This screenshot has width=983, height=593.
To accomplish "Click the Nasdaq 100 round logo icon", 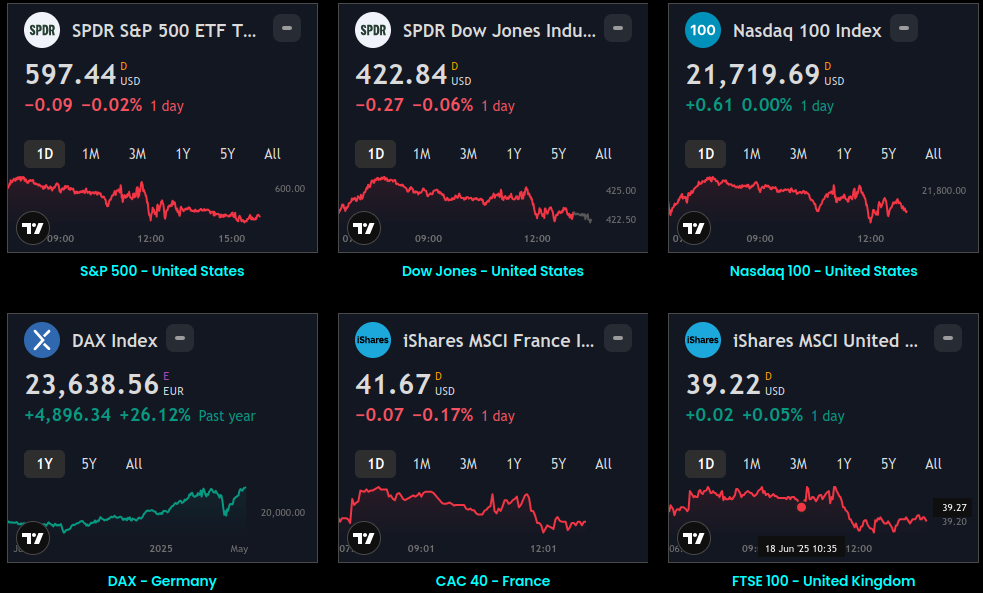I will click(x=703, y=30).
